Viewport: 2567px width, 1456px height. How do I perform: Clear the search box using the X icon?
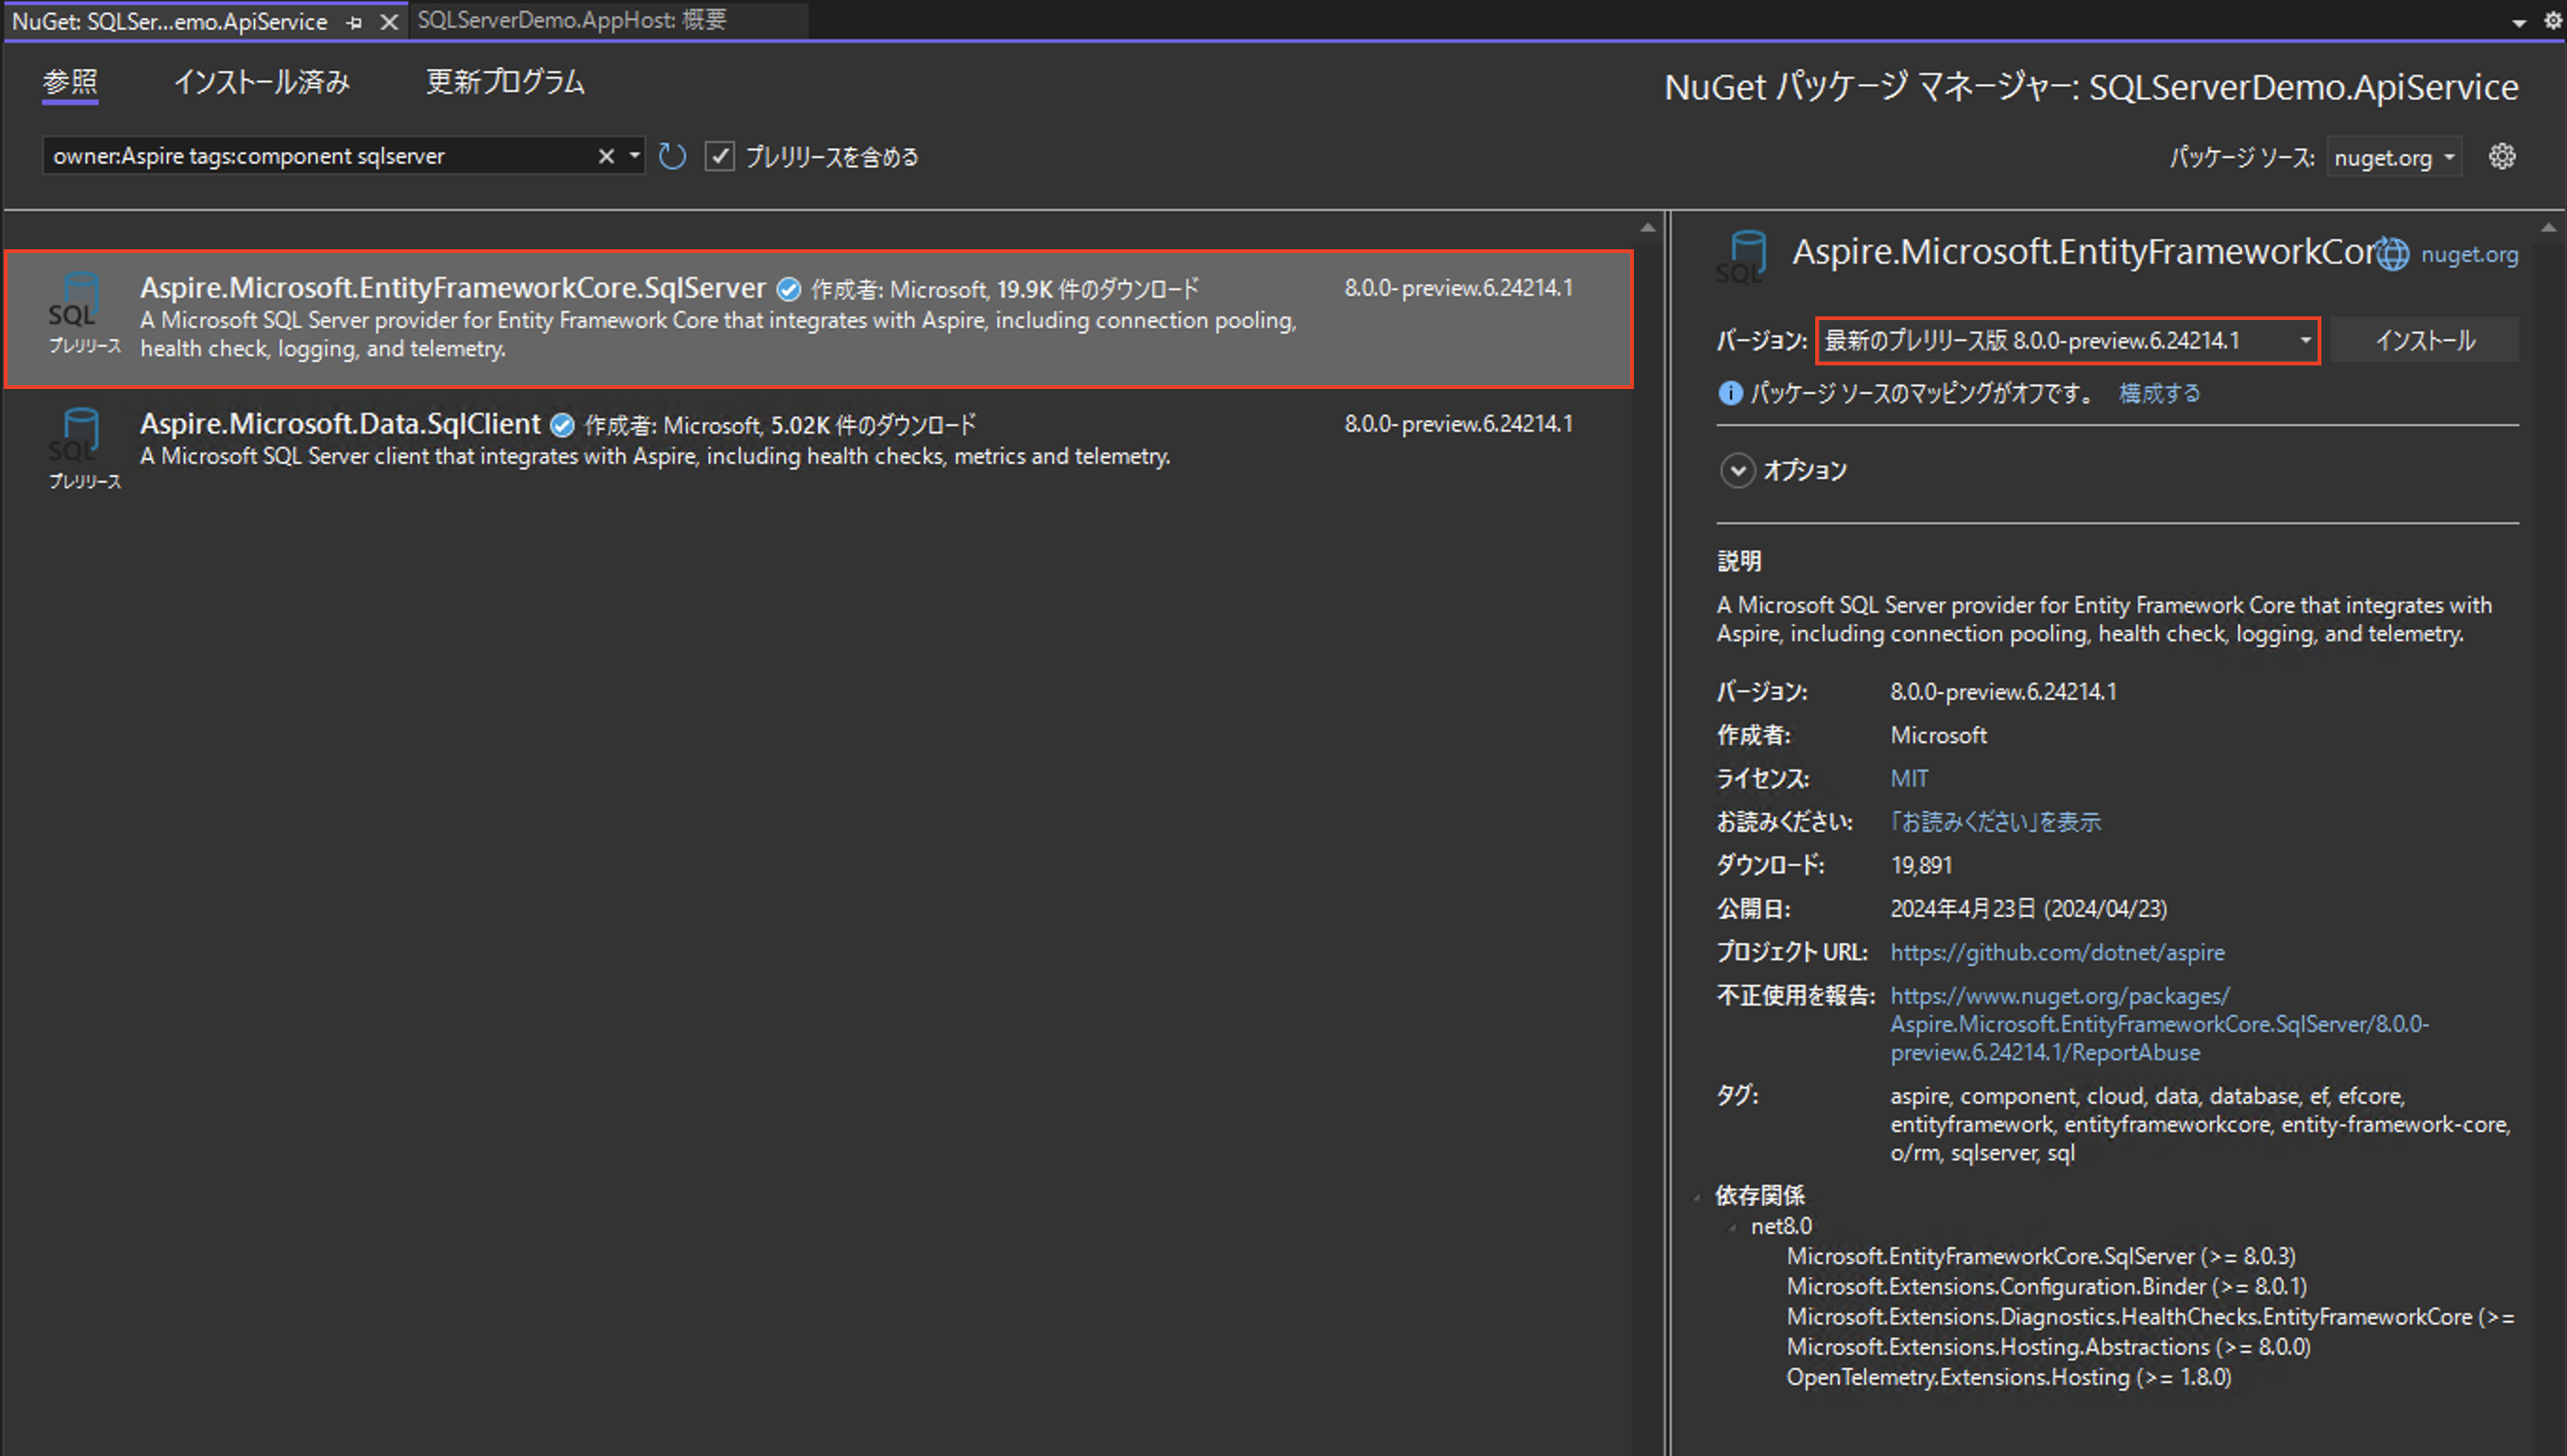pyautogui.click(x=605, y=156)
